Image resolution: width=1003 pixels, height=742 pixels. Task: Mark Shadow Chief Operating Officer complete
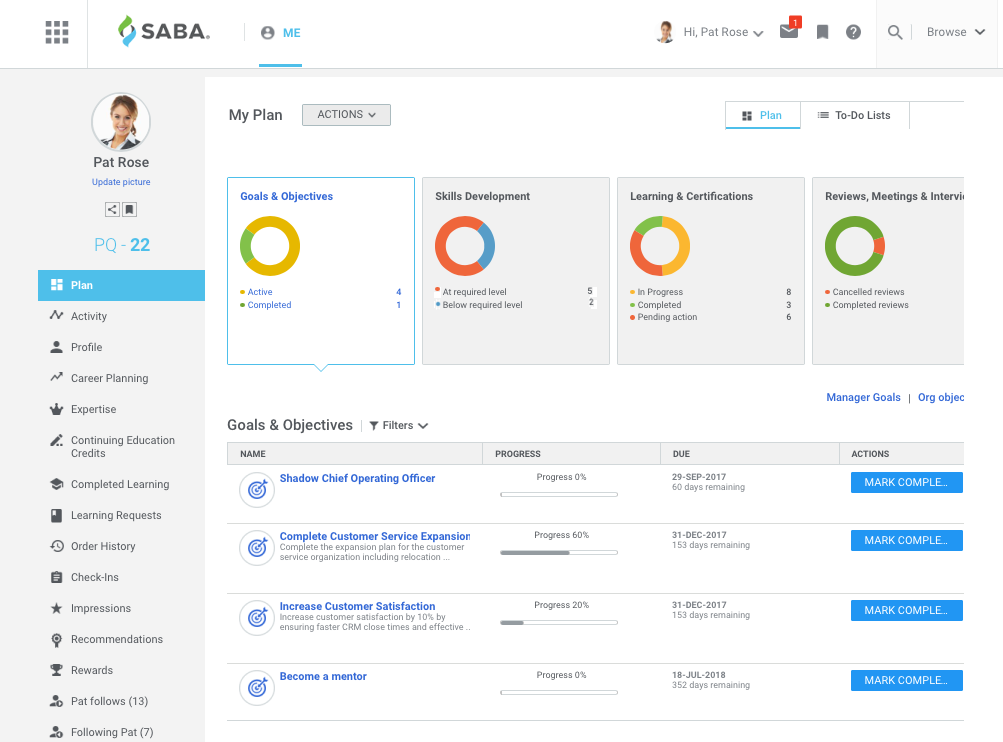pos(906,482)
